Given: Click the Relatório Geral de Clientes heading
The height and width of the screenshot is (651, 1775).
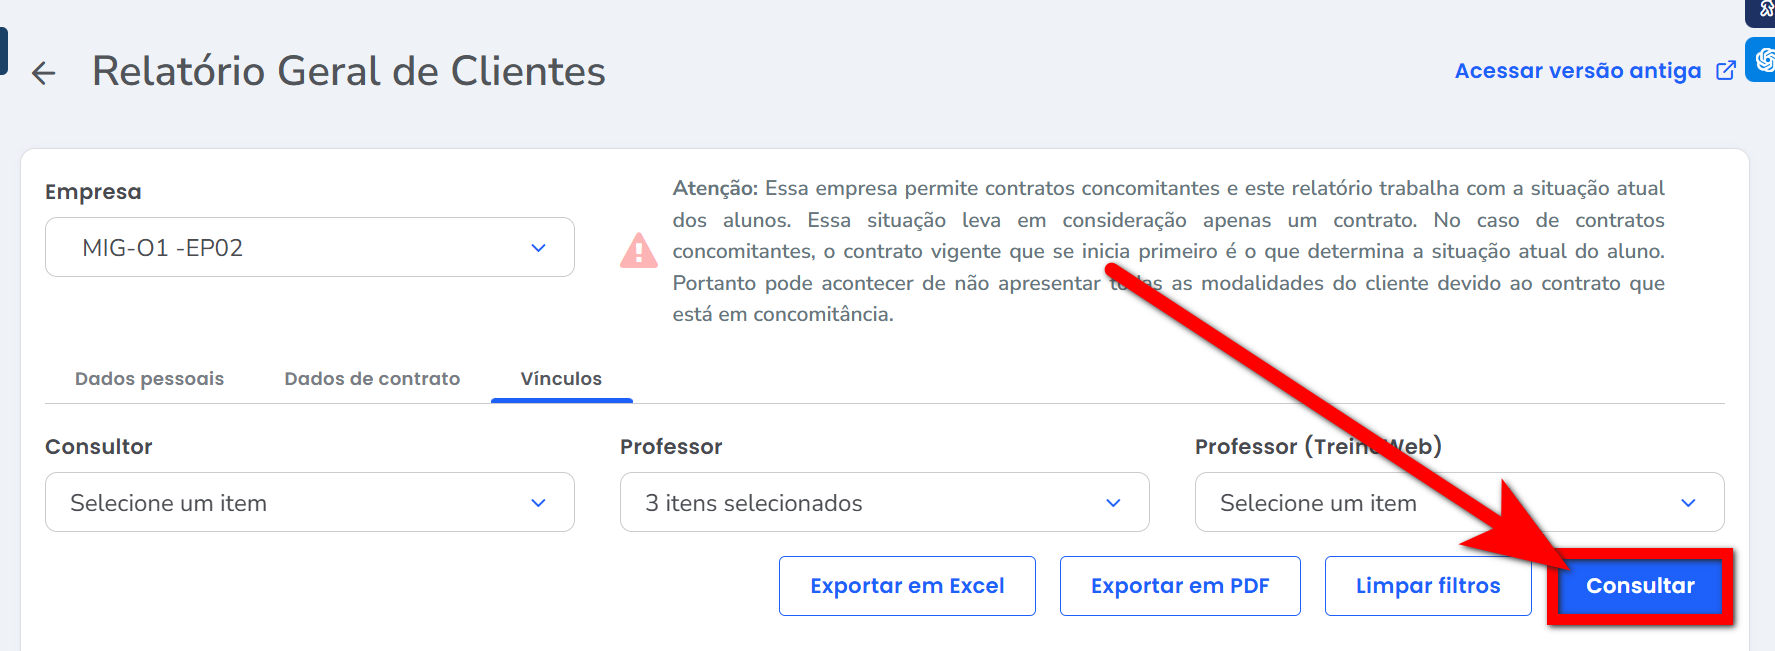Looking at the screenshot, I should coord(349,71).
